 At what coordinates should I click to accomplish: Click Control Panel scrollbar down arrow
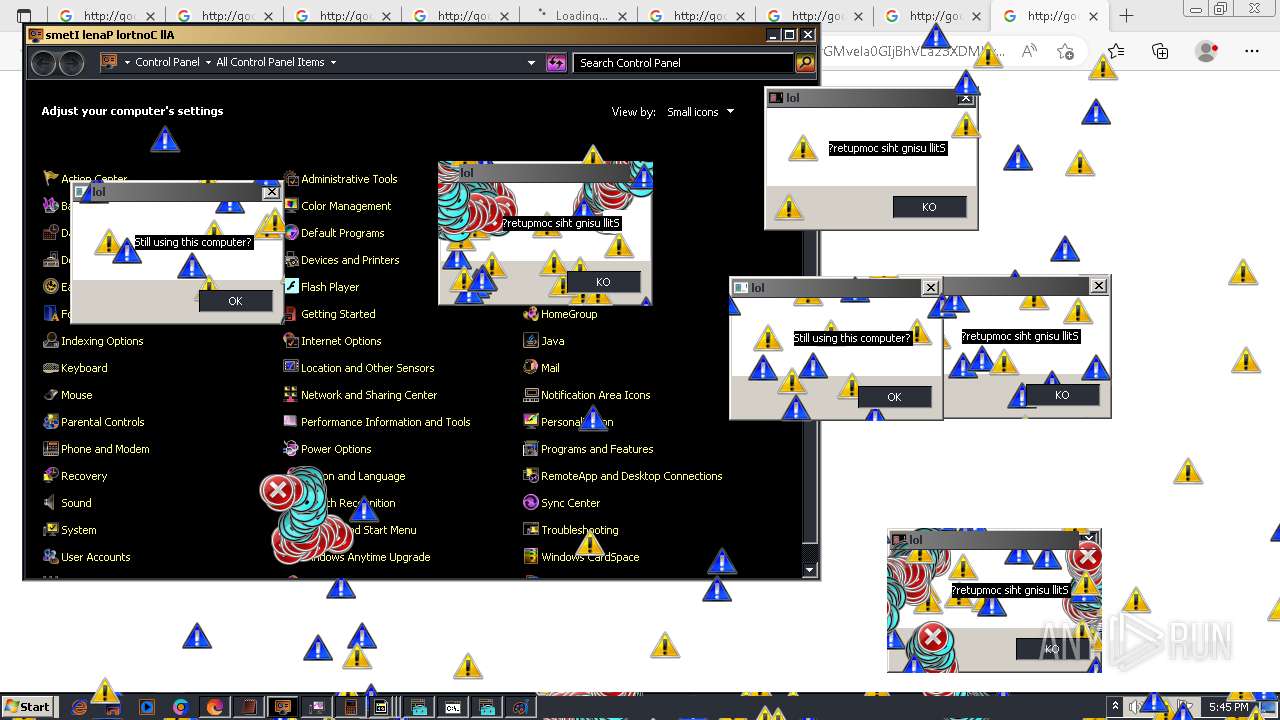810,570
